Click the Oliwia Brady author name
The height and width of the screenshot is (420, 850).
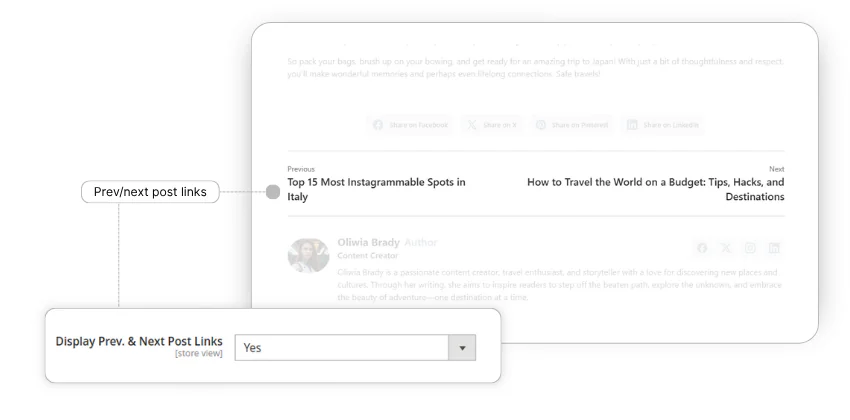point(369,242)
